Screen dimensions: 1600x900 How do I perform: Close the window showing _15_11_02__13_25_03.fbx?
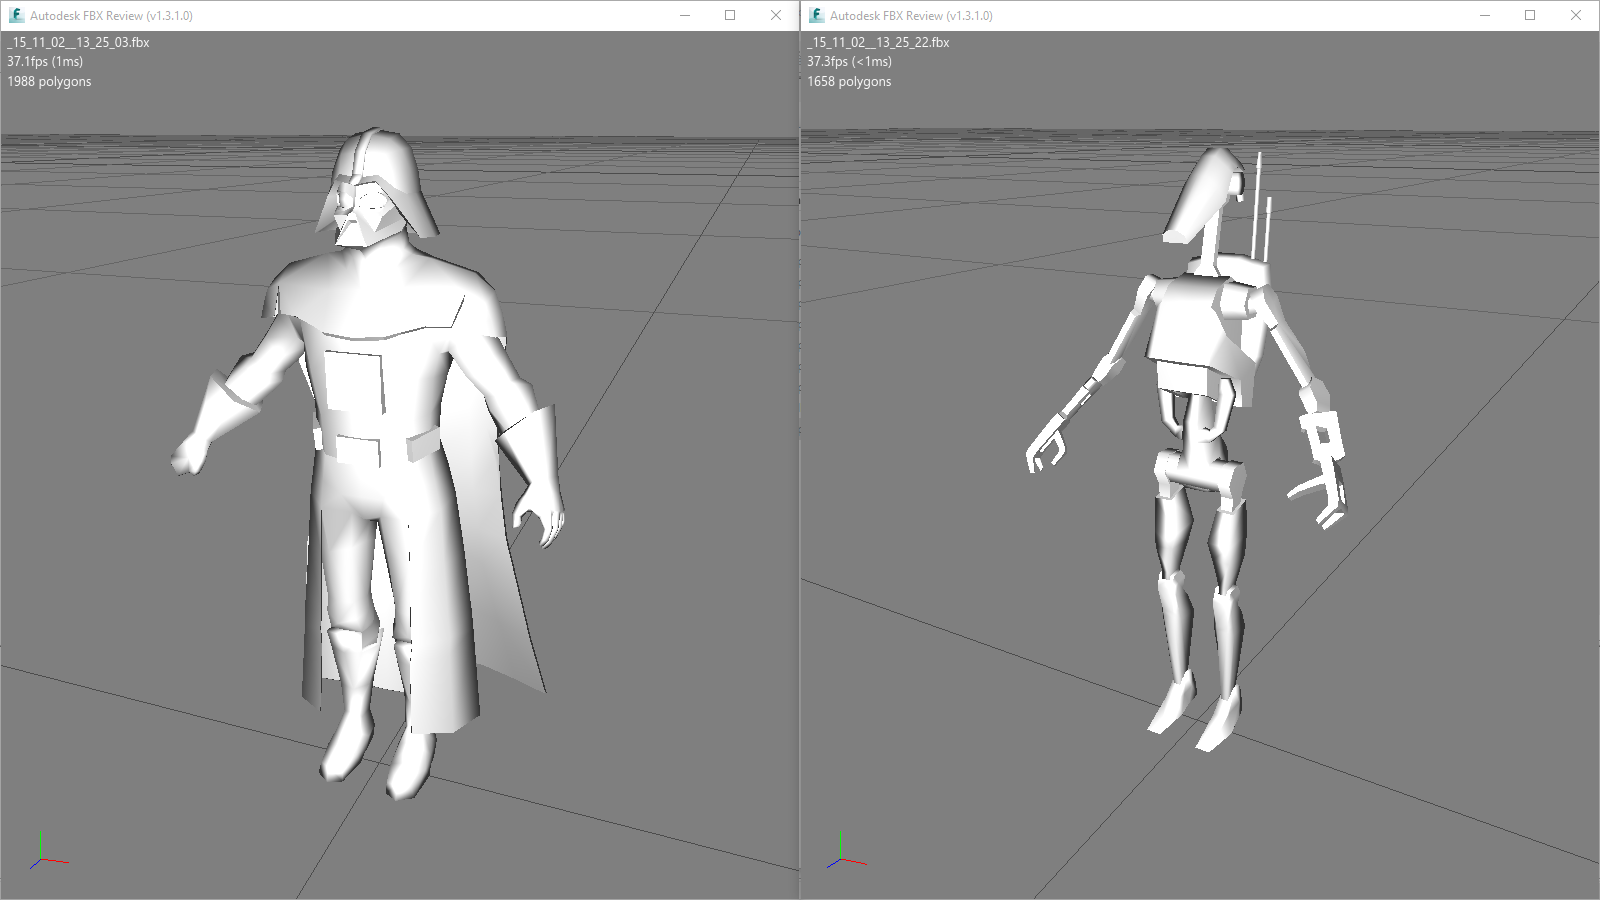point(776,15)
